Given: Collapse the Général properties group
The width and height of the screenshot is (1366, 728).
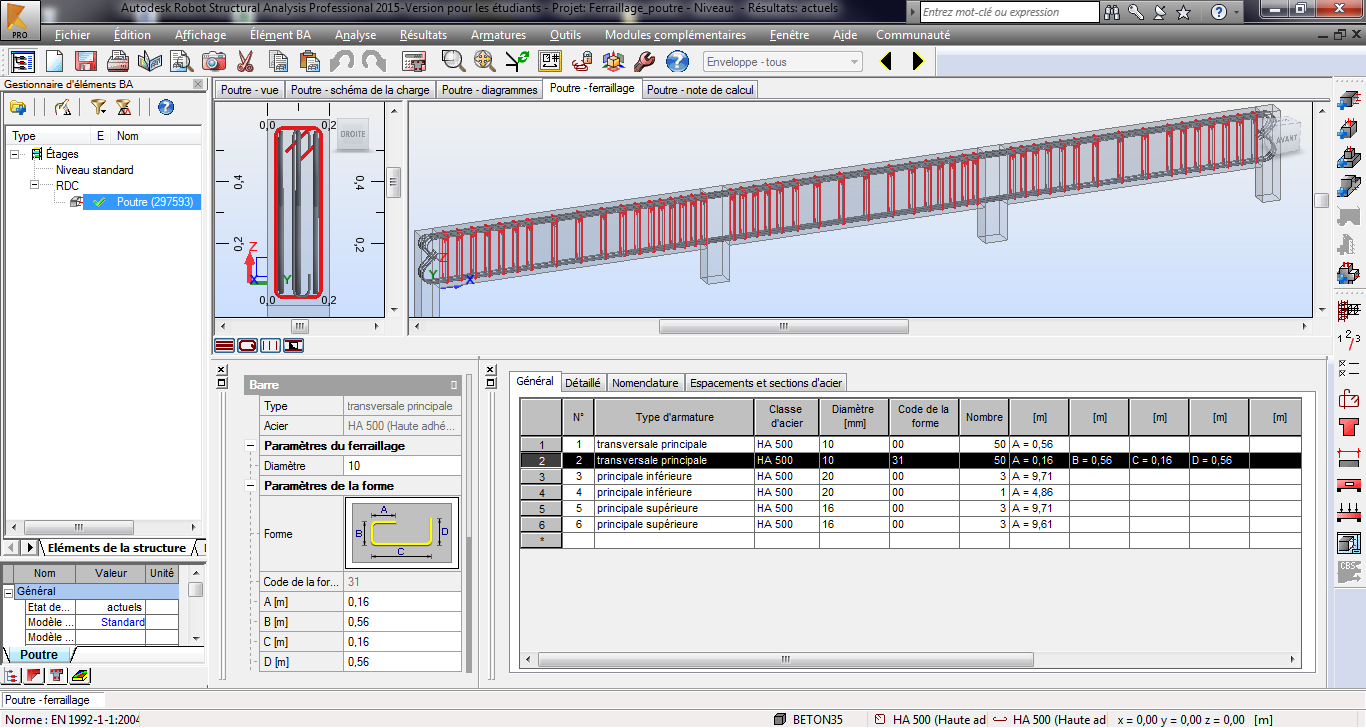Looking at the screenshot, I should click(9, 592).
